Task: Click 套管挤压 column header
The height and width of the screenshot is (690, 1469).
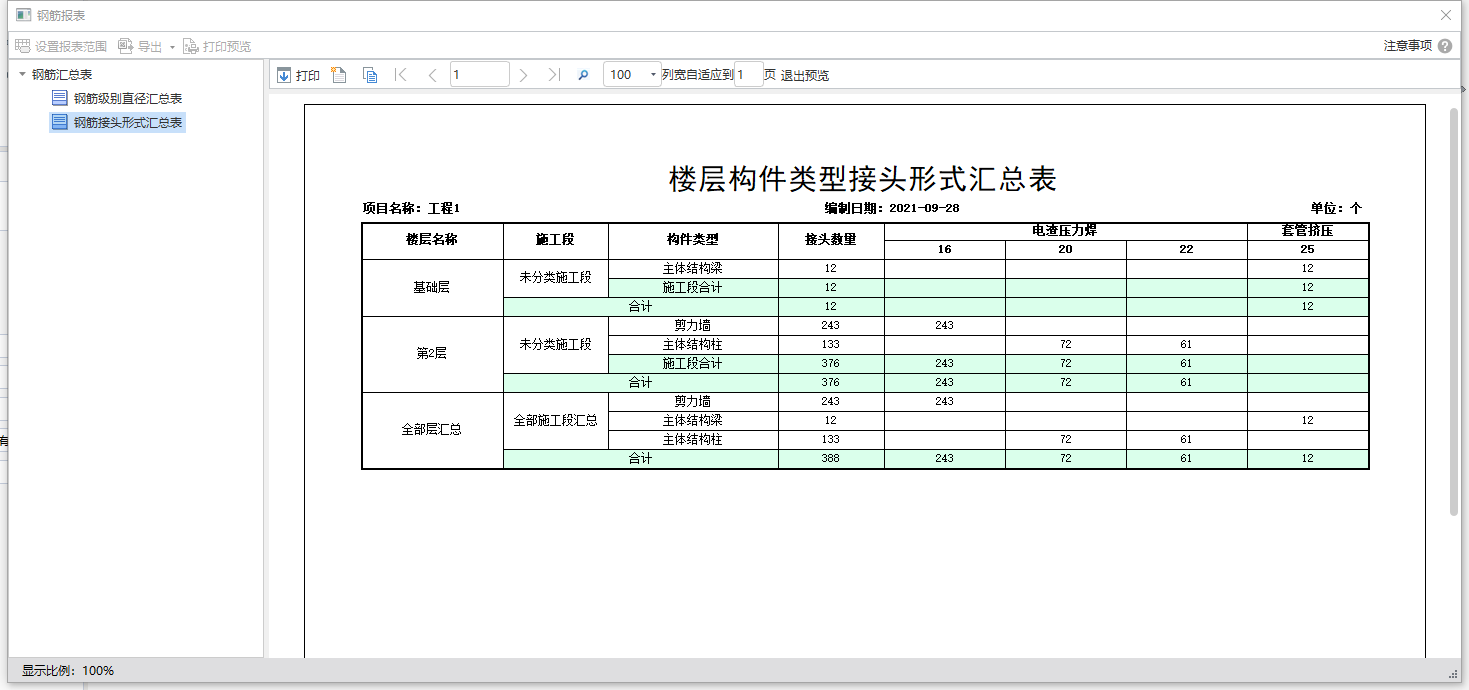Action: pos(1307,231)
